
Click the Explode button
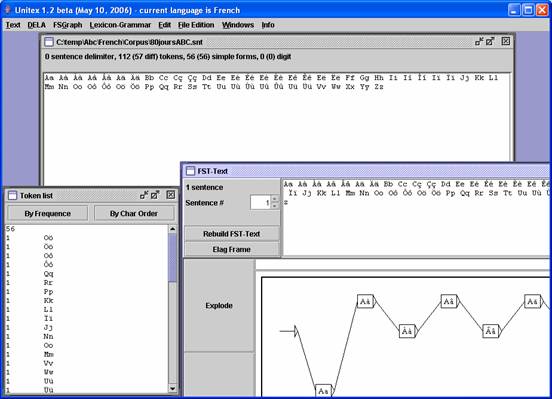tap(219, 305)
